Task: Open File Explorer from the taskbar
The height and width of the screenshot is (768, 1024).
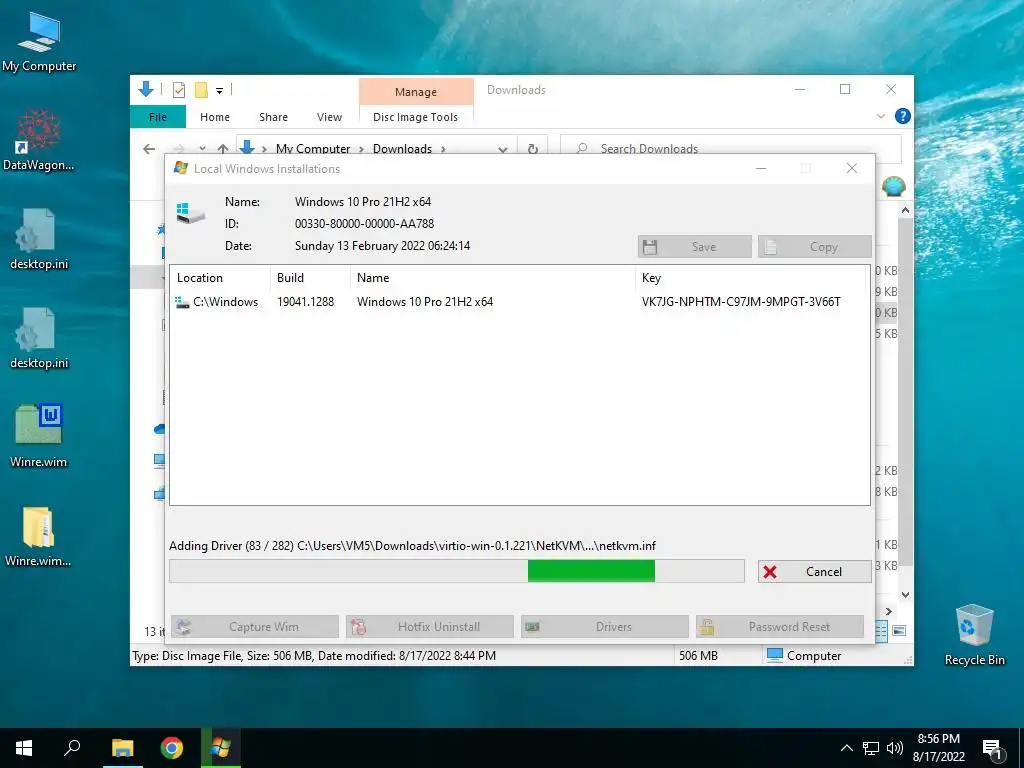Action: pyautogui.click(x=122, y=748)
